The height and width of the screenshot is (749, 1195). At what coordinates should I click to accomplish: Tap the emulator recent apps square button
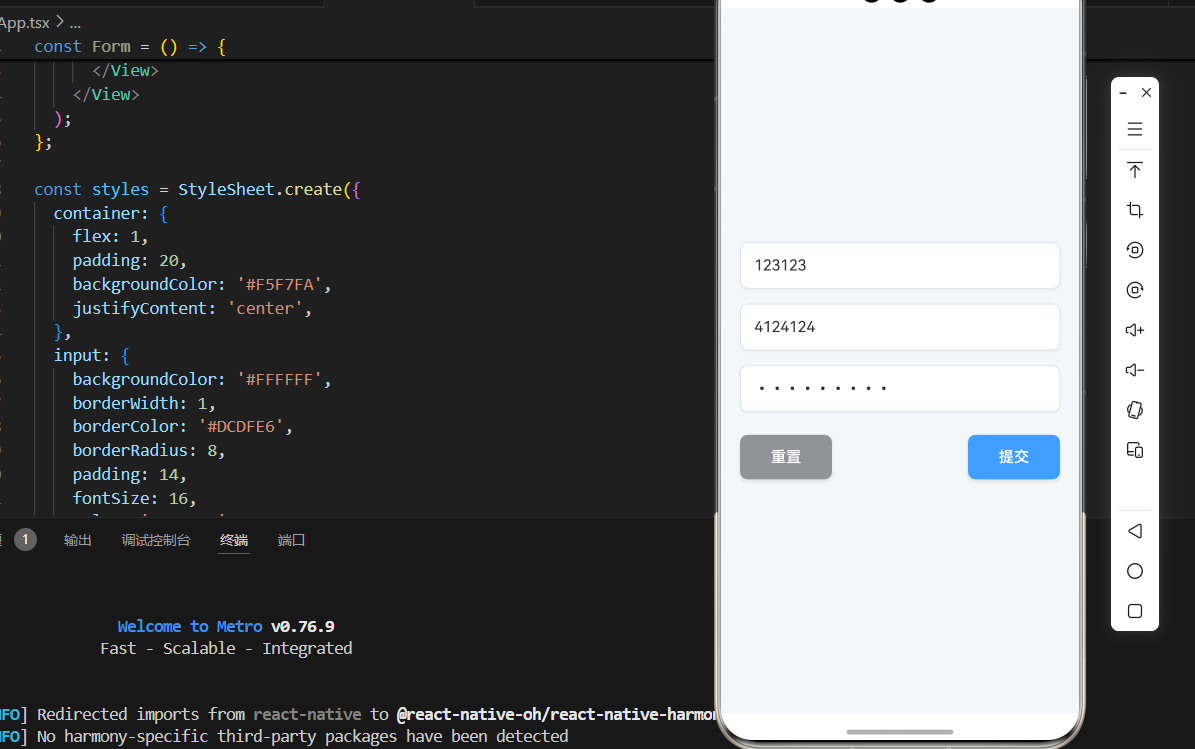(1135, 611)
